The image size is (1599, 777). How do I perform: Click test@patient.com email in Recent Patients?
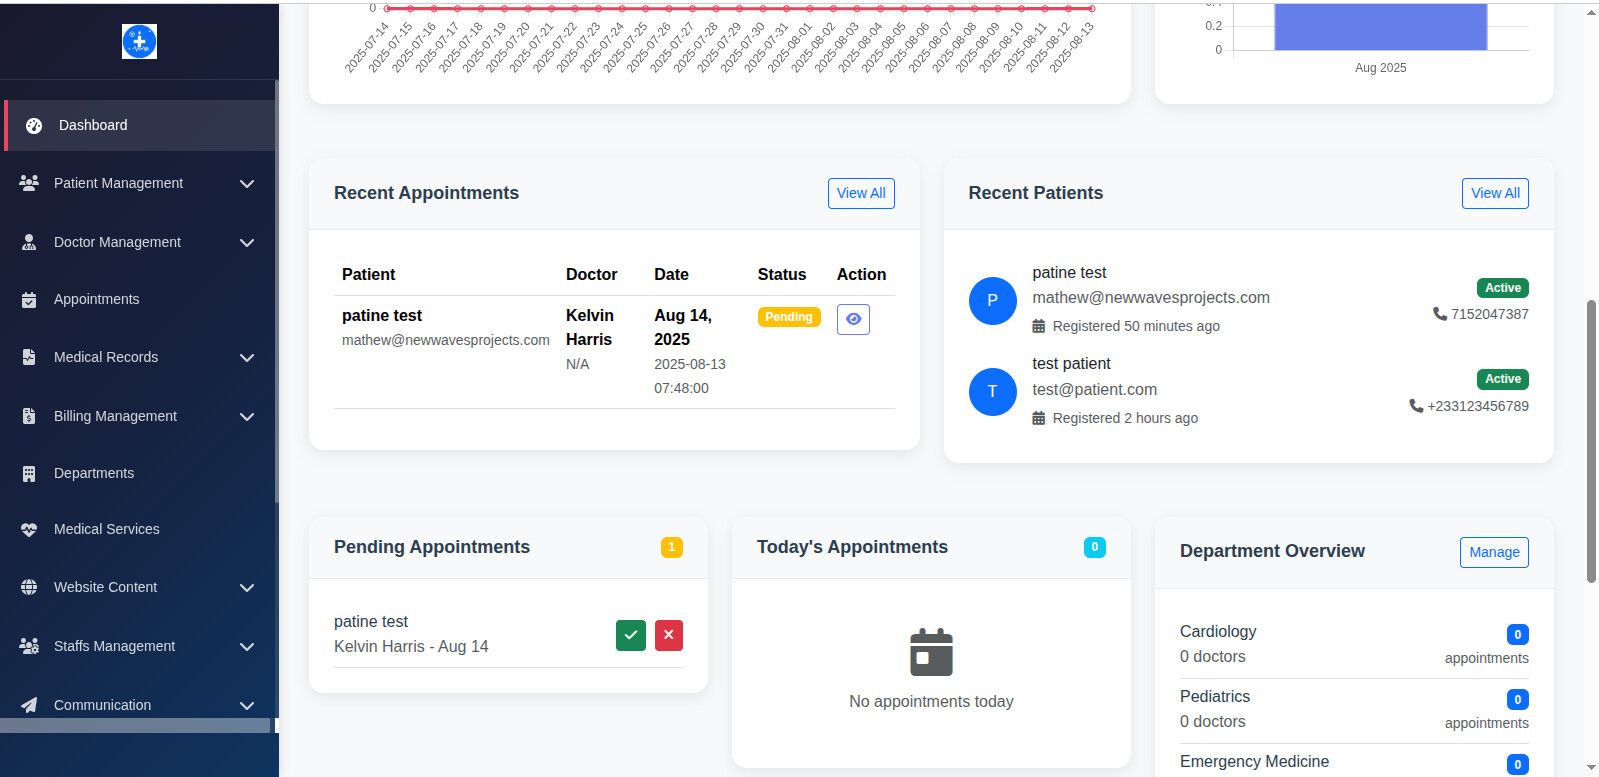tap(1094, 390)
